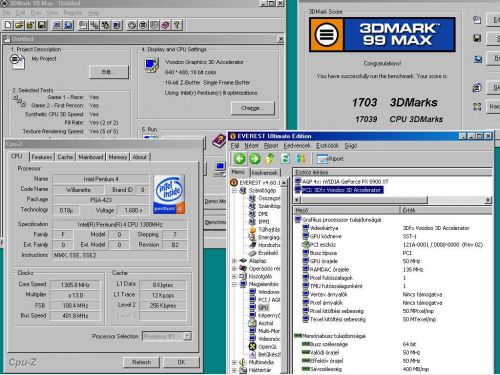Viewport: 500px width, 375px height.
Task: Click device list horizontal scrollbar thumb
Action: tap(363, 200)
